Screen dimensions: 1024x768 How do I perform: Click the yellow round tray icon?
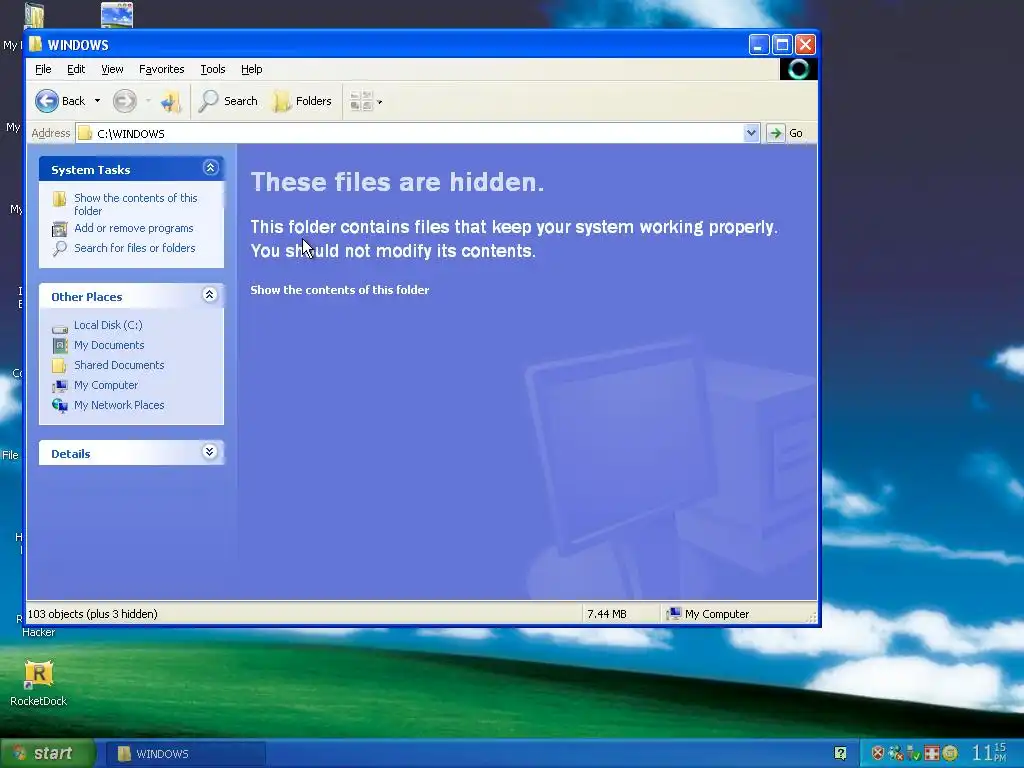(950, 753)
